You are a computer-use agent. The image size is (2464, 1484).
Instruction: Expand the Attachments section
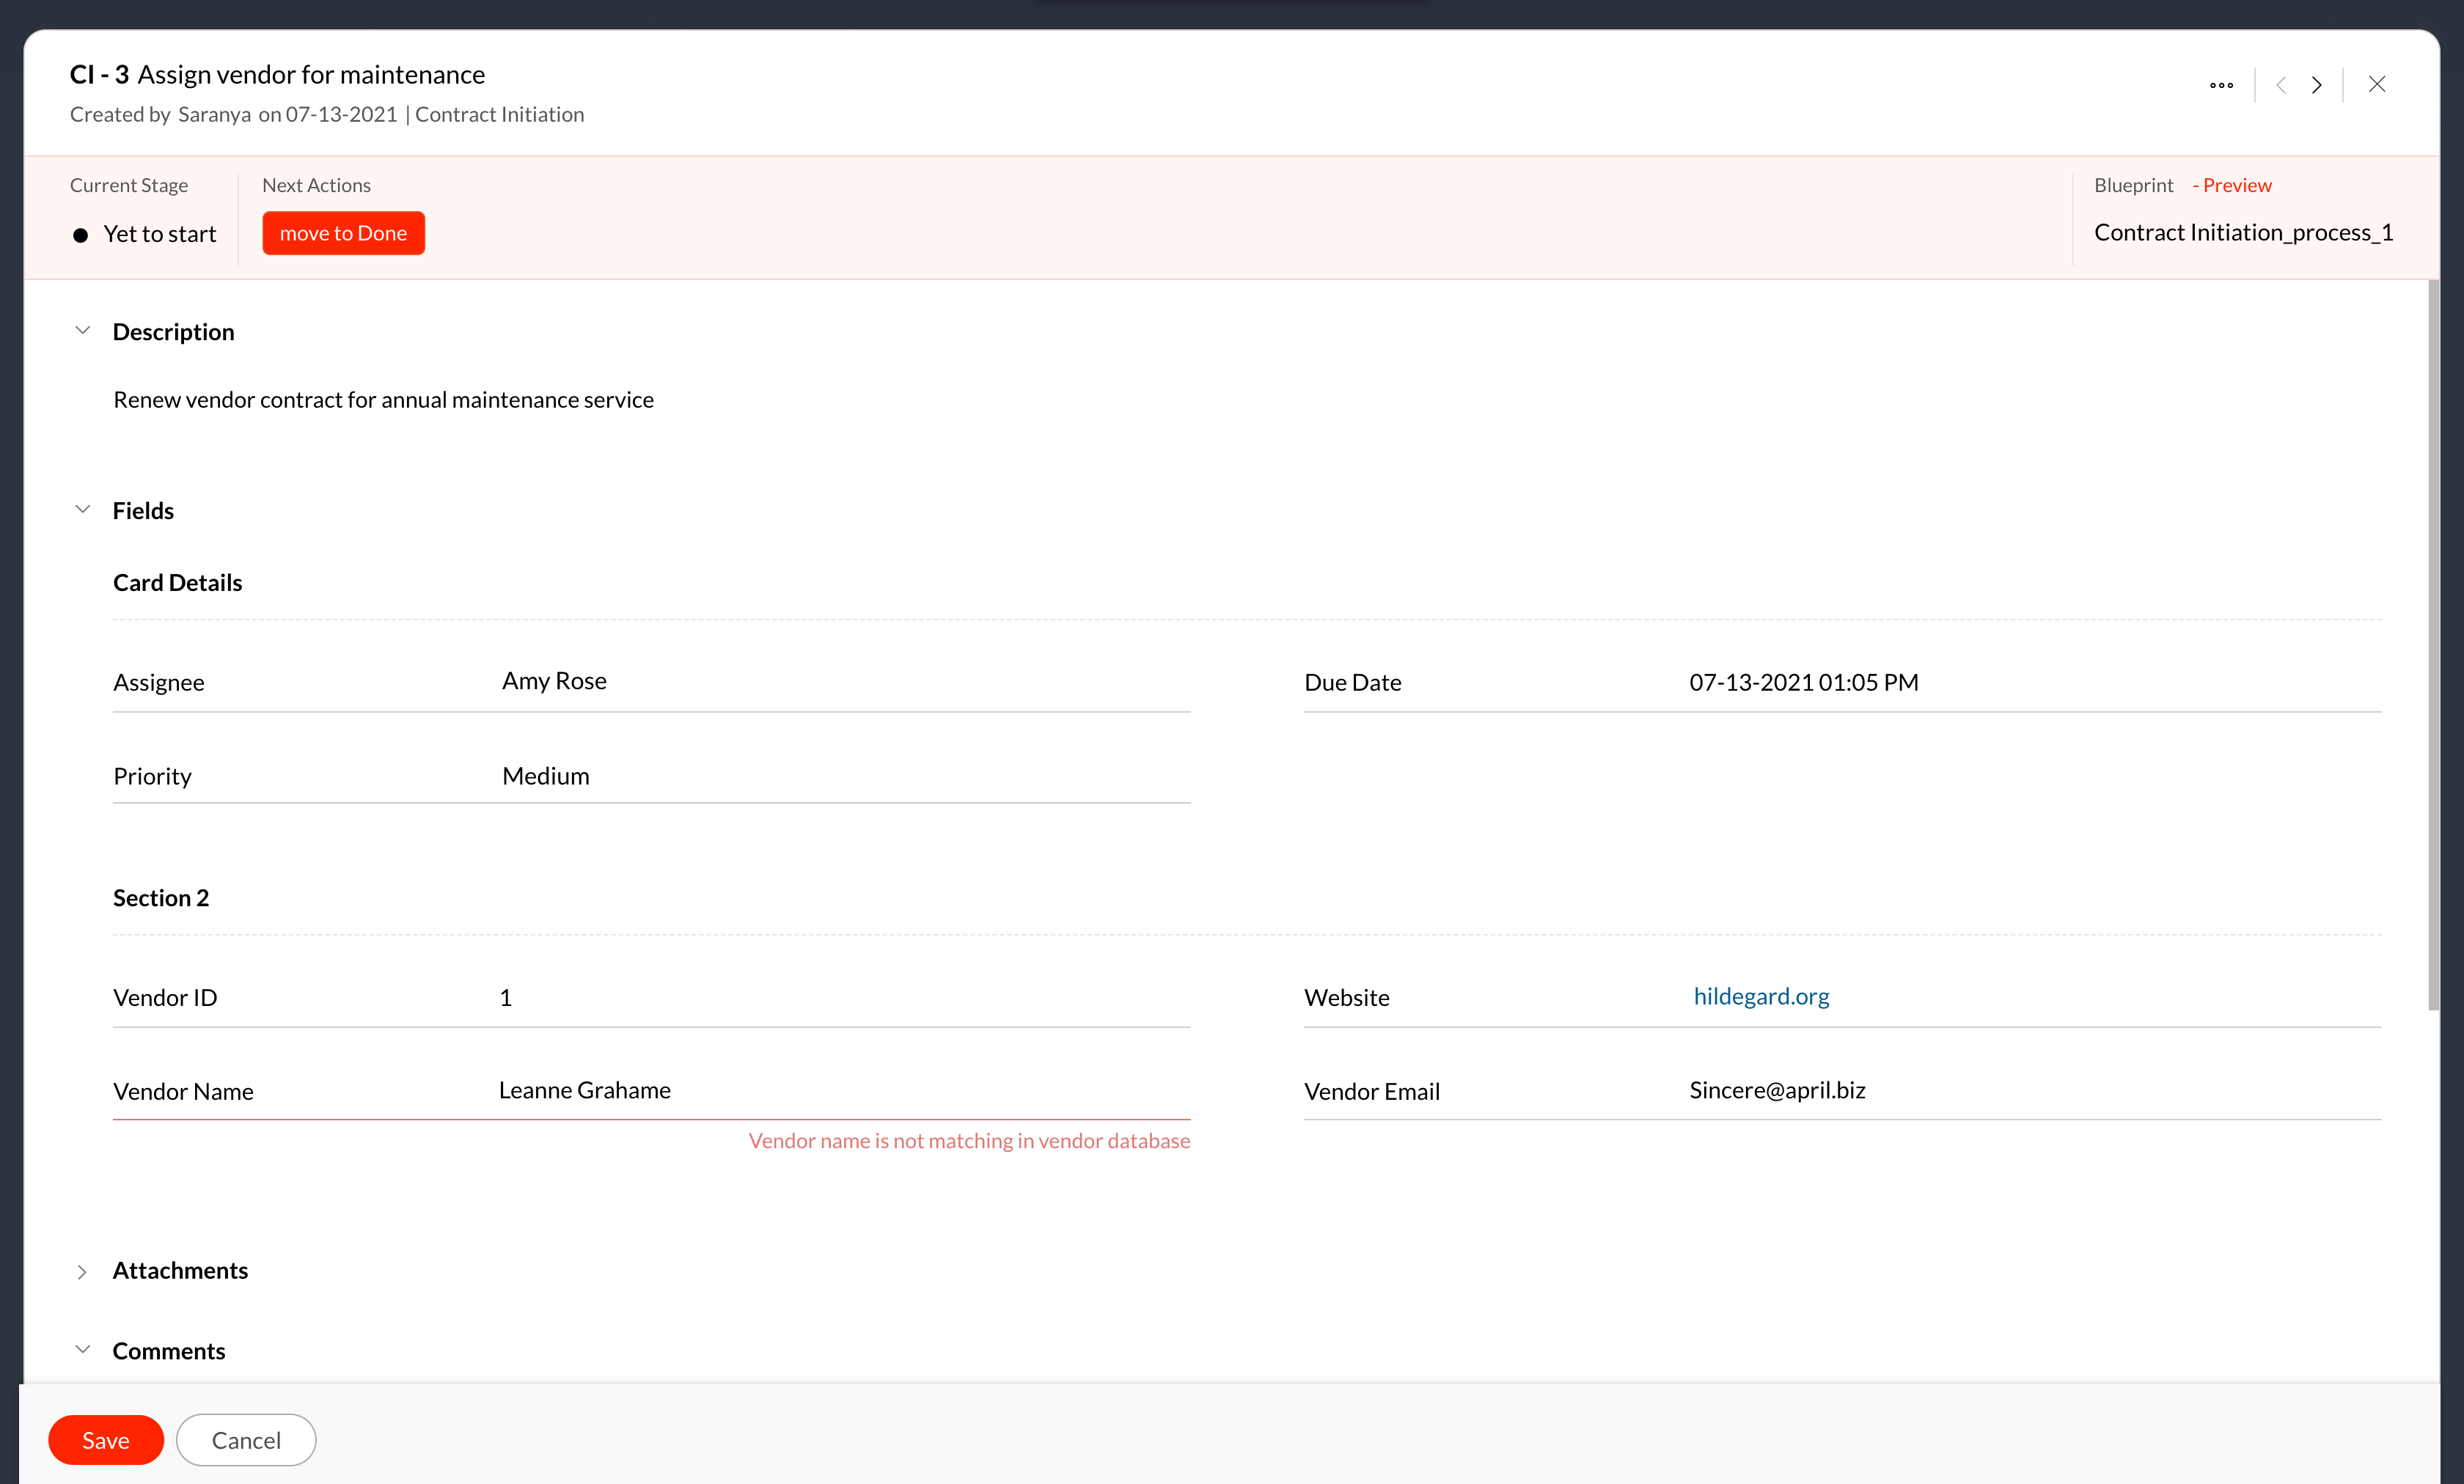(x=83, y=1271)
